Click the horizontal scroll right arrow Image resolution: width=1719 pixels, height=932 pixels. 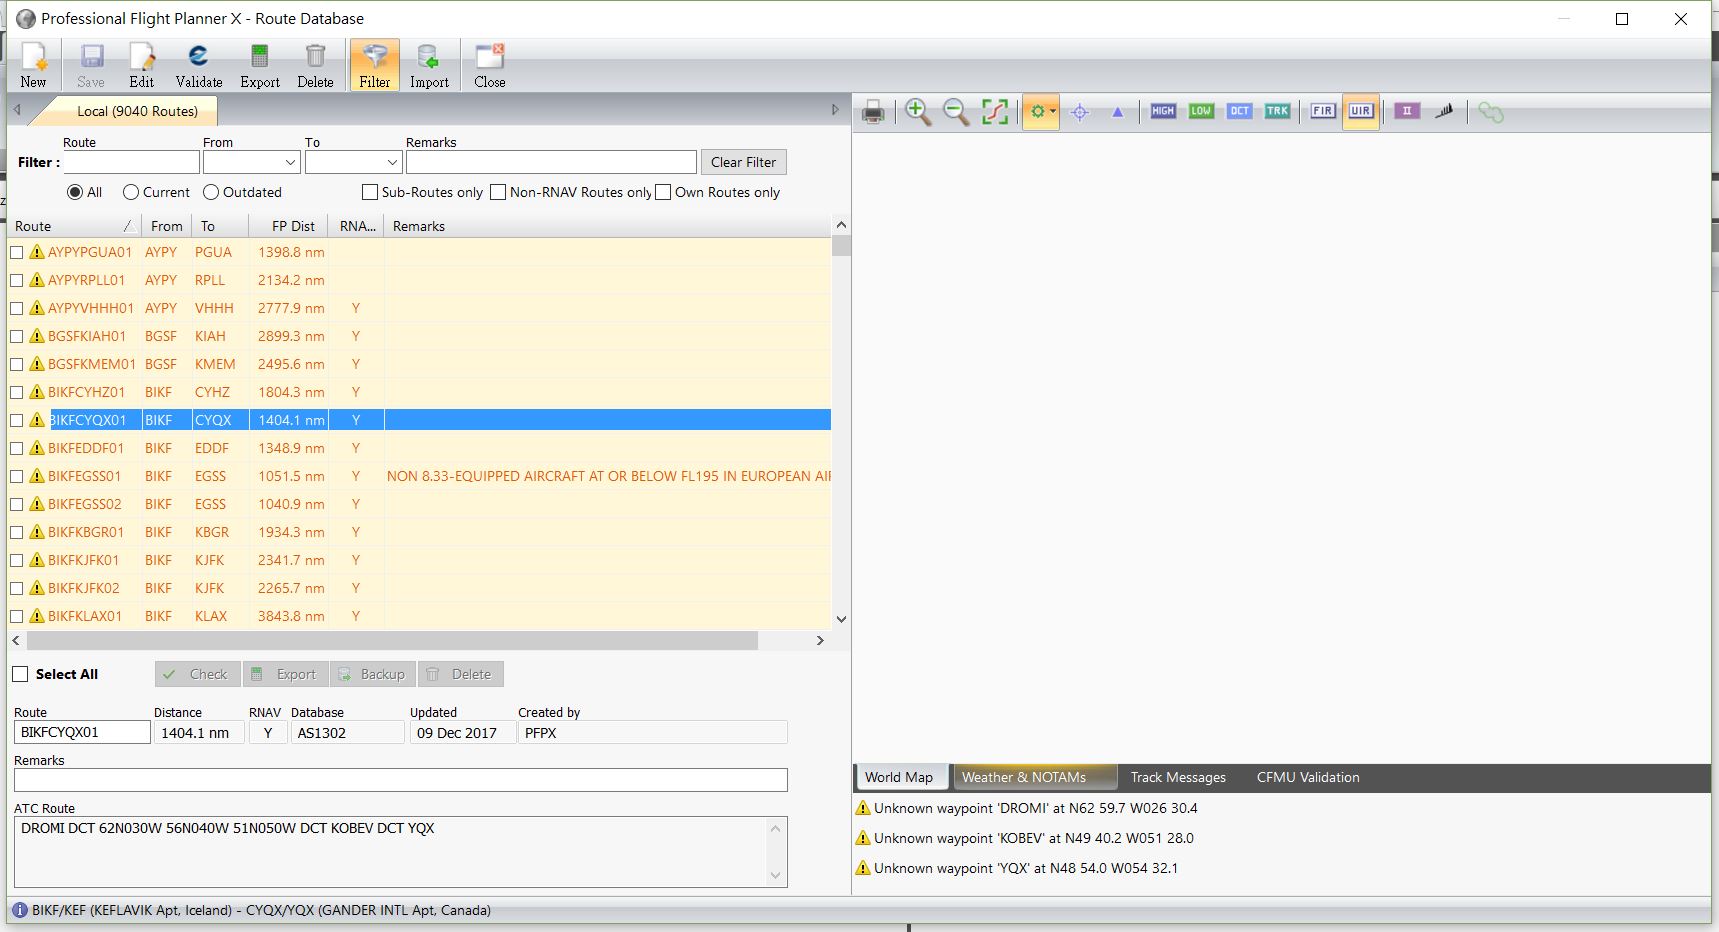(820, 640)
